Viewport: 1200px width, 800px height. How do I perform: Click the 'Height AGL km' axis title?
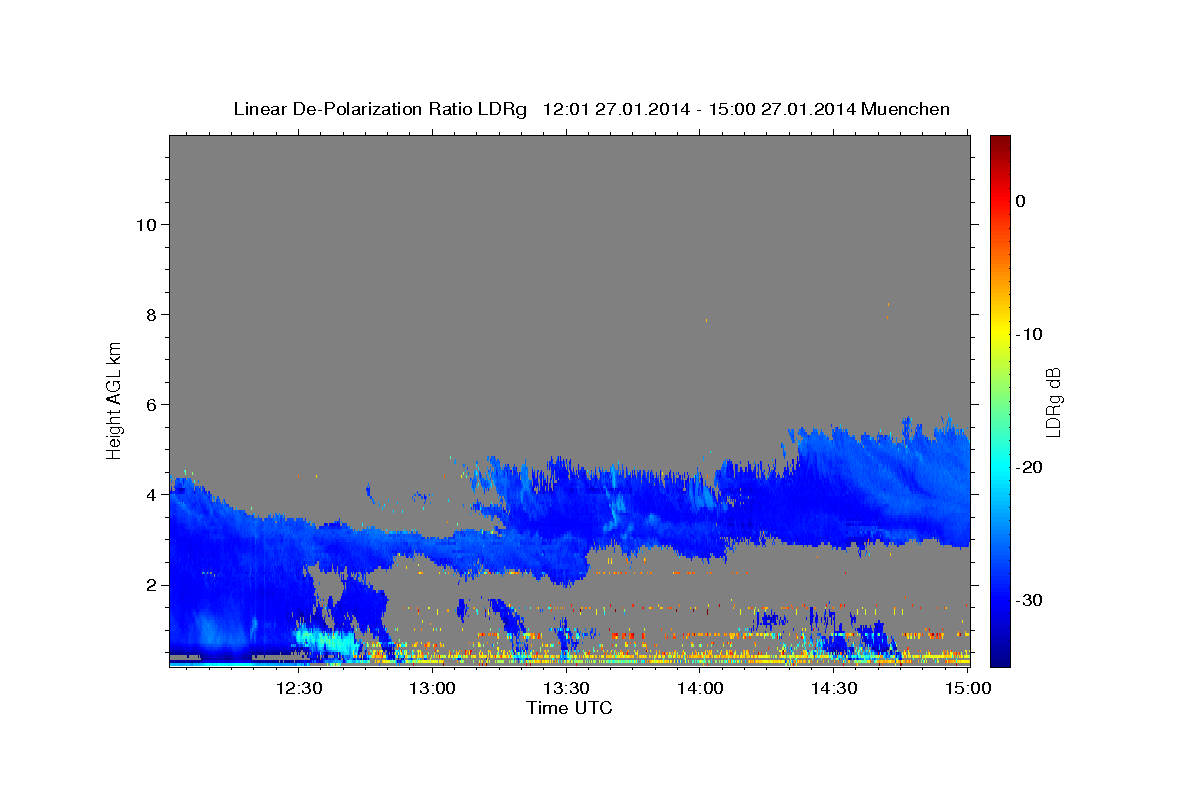click(x=115, y=399)
